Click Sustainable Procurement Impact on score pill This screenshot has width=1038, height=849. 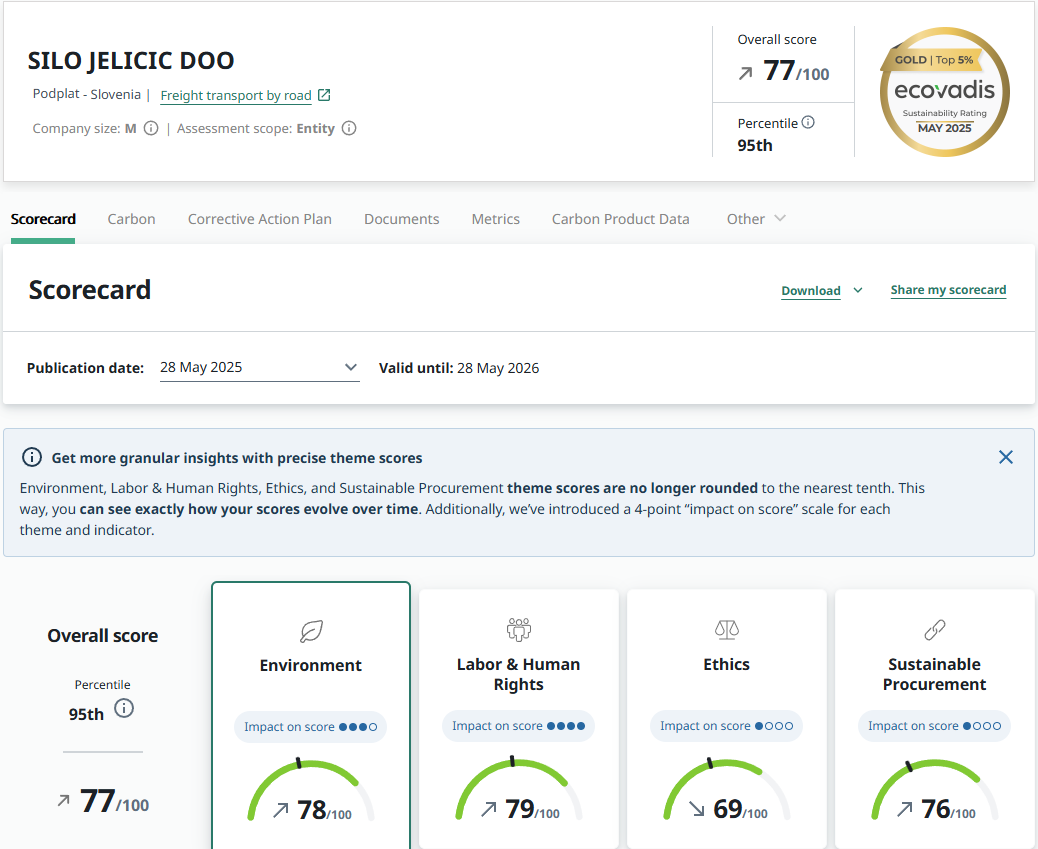pyautogui.click(x=934, y=726)
